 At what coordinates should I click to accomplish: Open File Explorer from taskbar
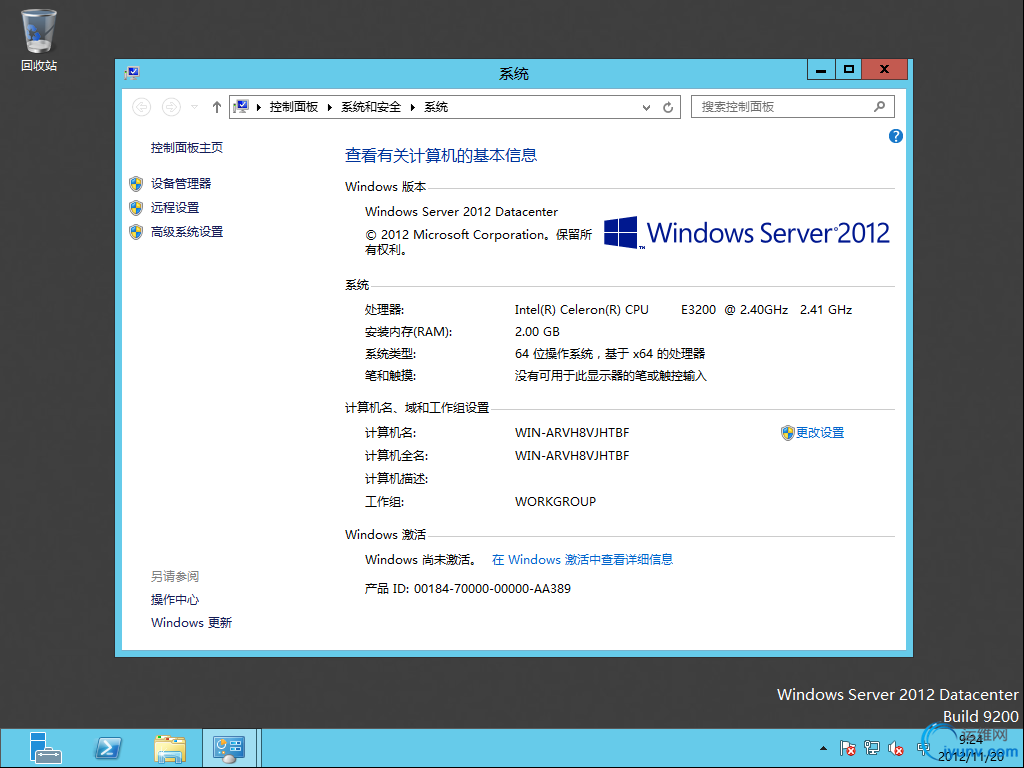click(x=170, y=748)
